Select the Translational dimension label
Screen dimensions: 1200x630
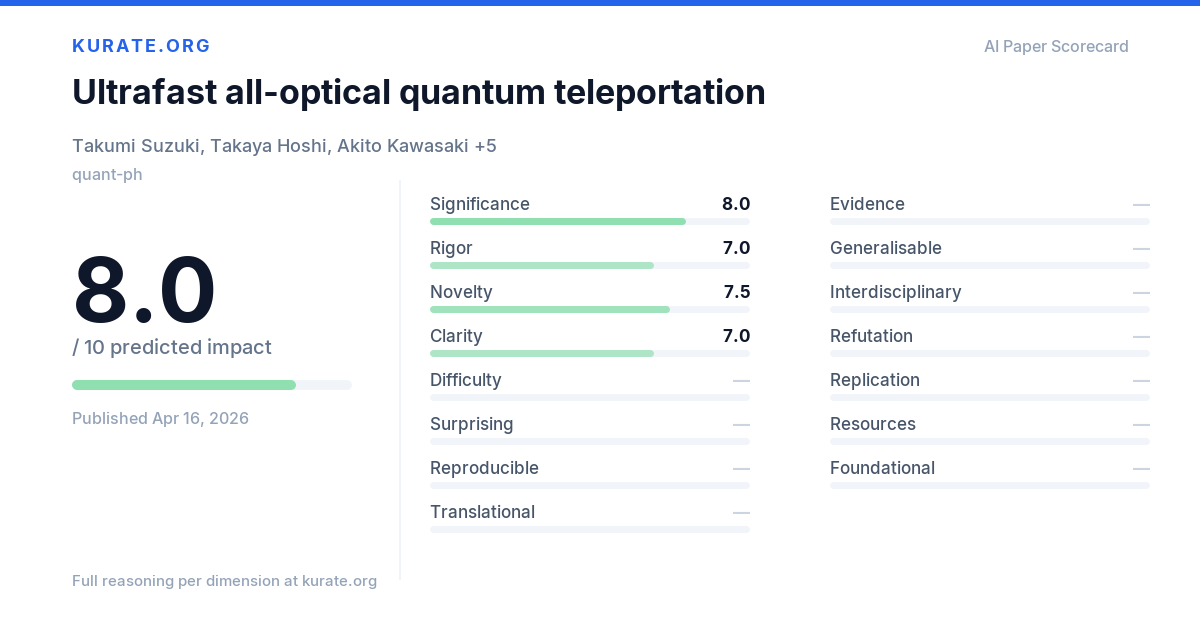[x=482, y=512]
